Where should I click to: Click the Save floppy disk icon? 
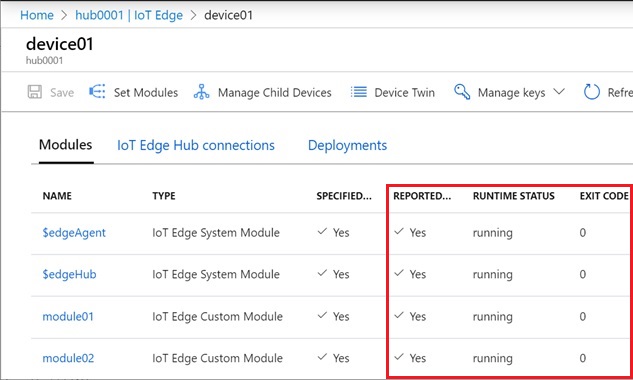35,92
